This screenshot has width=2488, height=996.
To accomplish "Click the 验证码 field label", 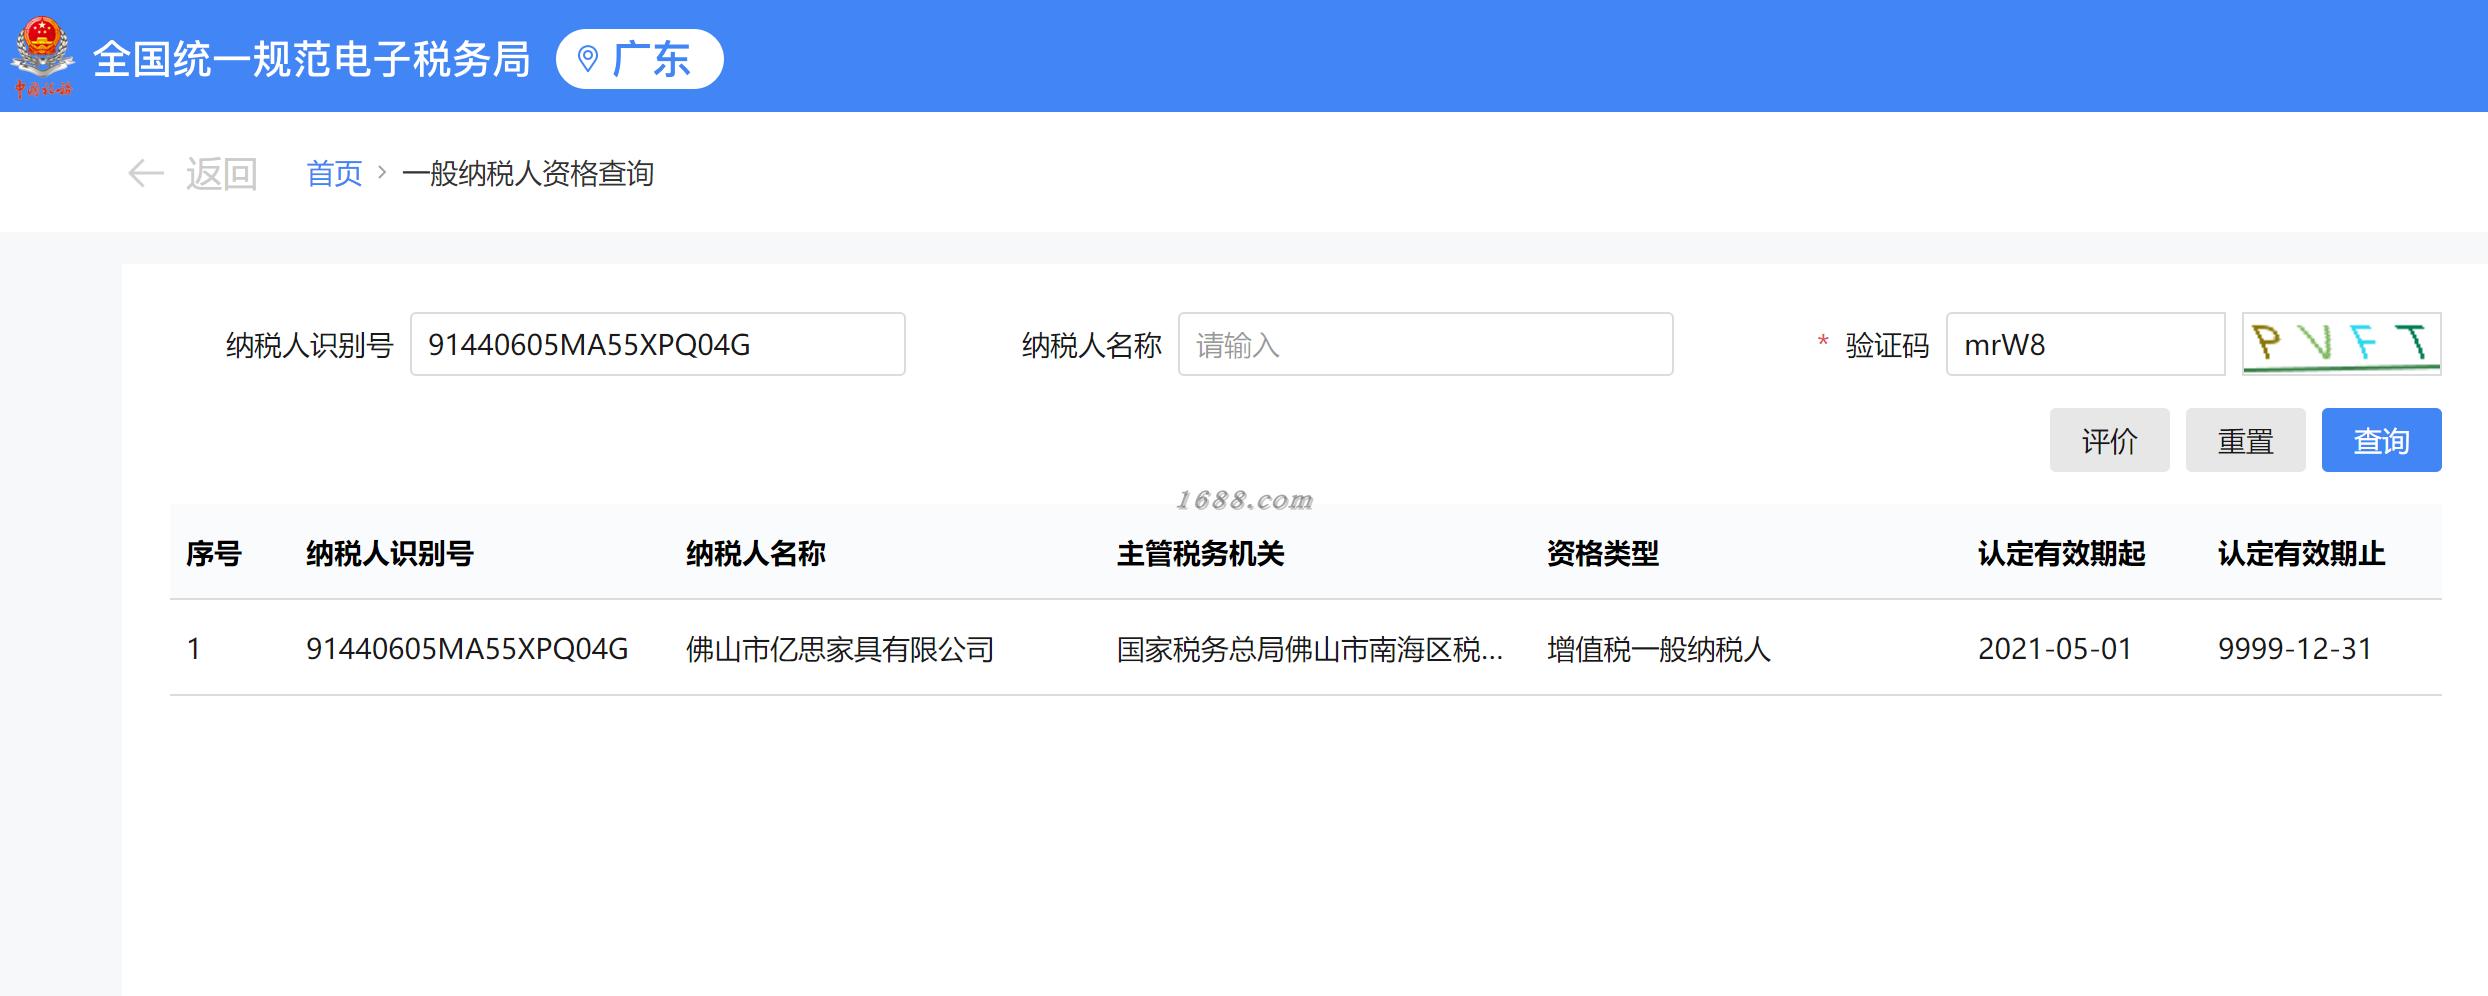I will [x=1887, y=345].
